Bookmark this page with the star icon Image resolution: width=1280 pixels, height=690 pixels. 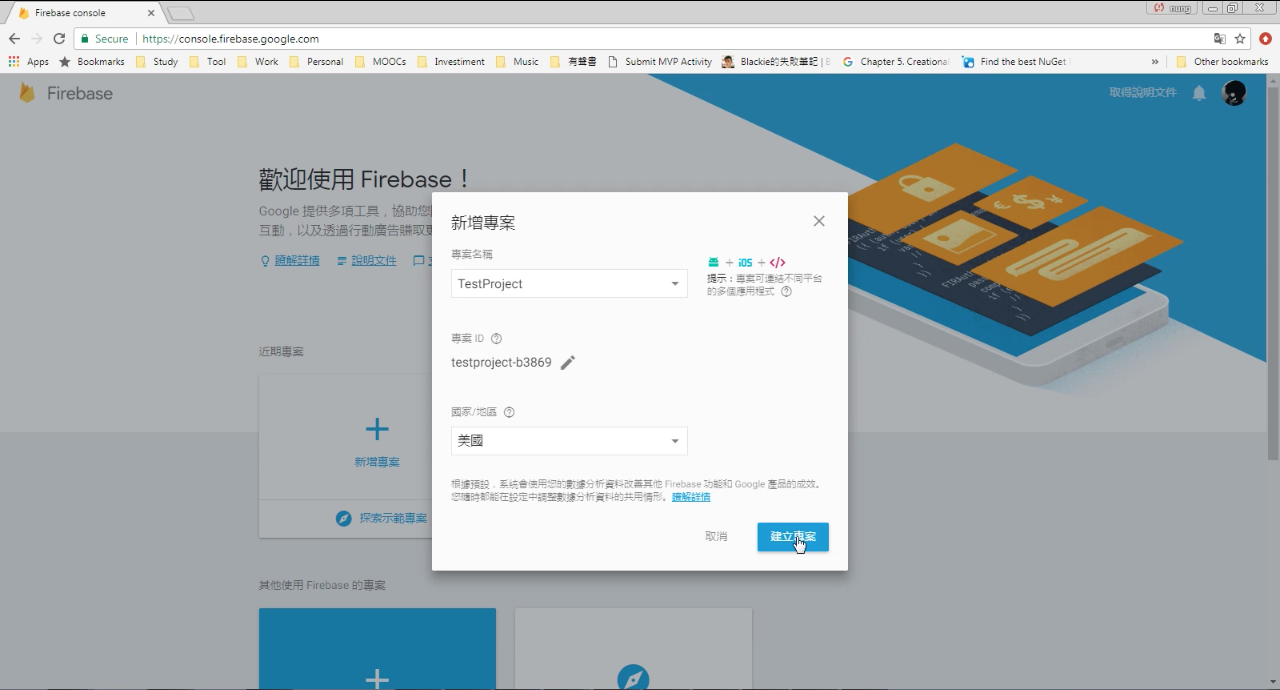(1240, 39)
